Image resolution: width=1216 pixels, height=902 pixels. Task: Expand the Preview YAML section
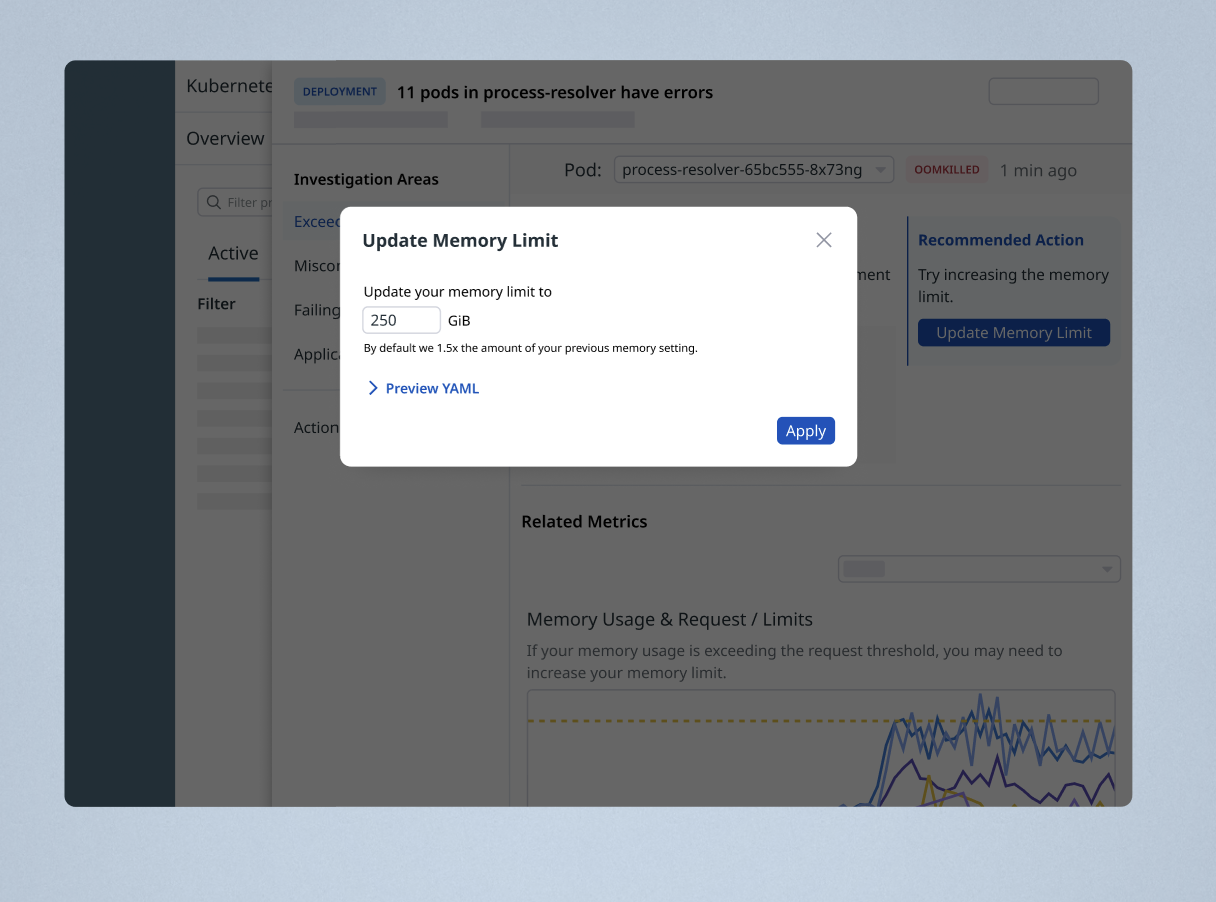[432, 388]
